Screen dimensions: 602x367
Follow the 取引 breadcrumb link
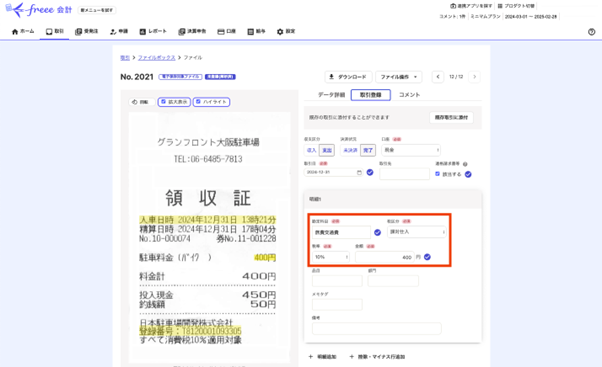(125, 58)
